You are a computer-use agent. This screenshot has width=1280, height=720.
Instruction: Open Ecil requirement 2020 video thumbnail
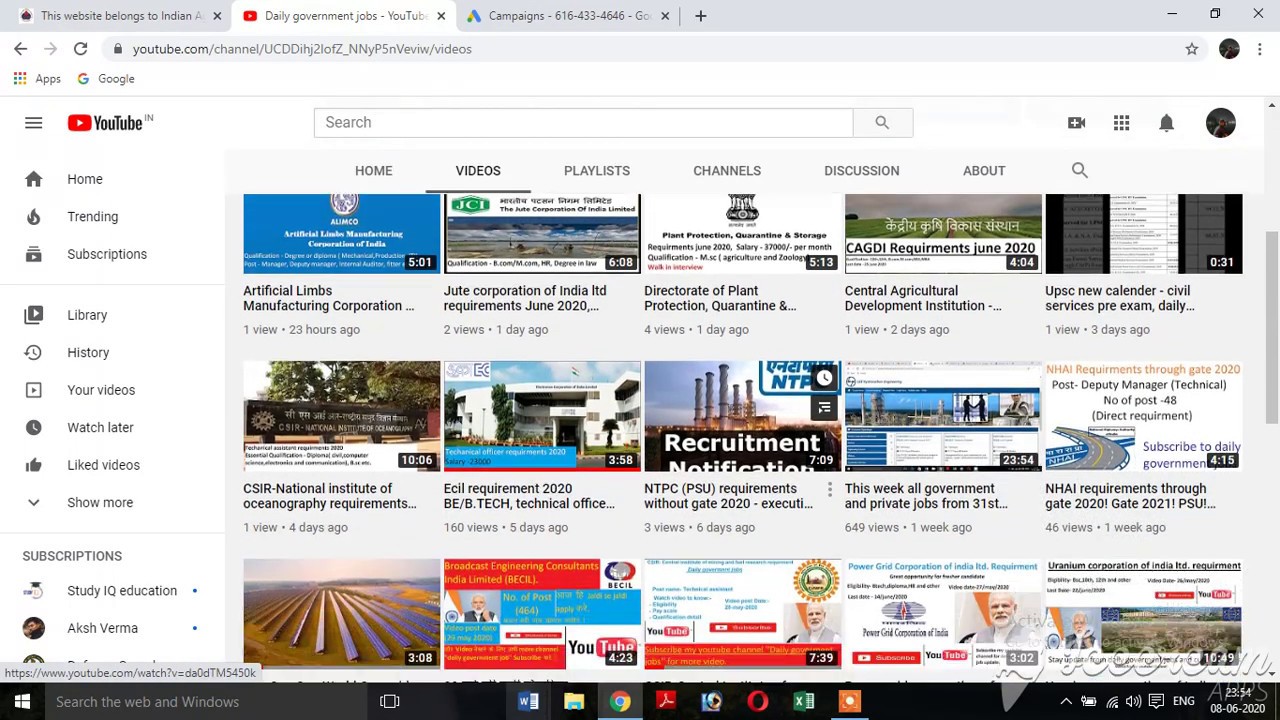coord(542,416)
